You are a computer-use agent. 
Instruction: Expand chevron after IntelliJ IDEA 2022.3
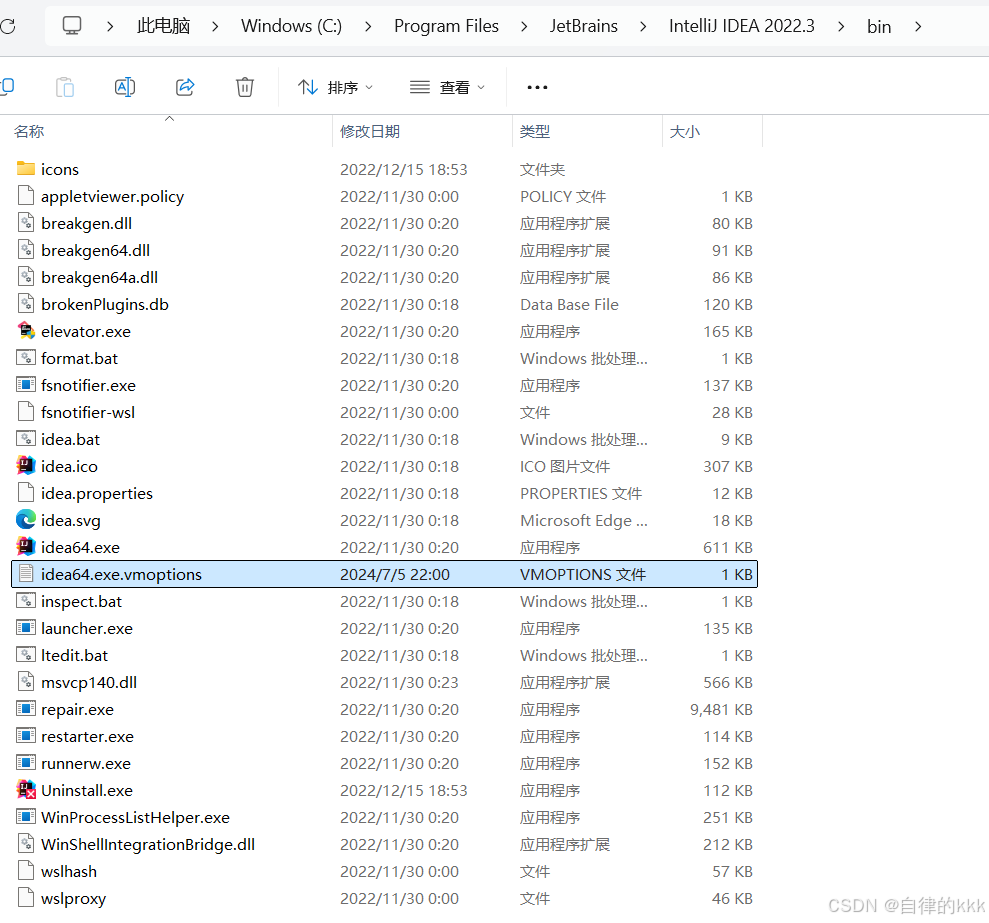[841, 26]
